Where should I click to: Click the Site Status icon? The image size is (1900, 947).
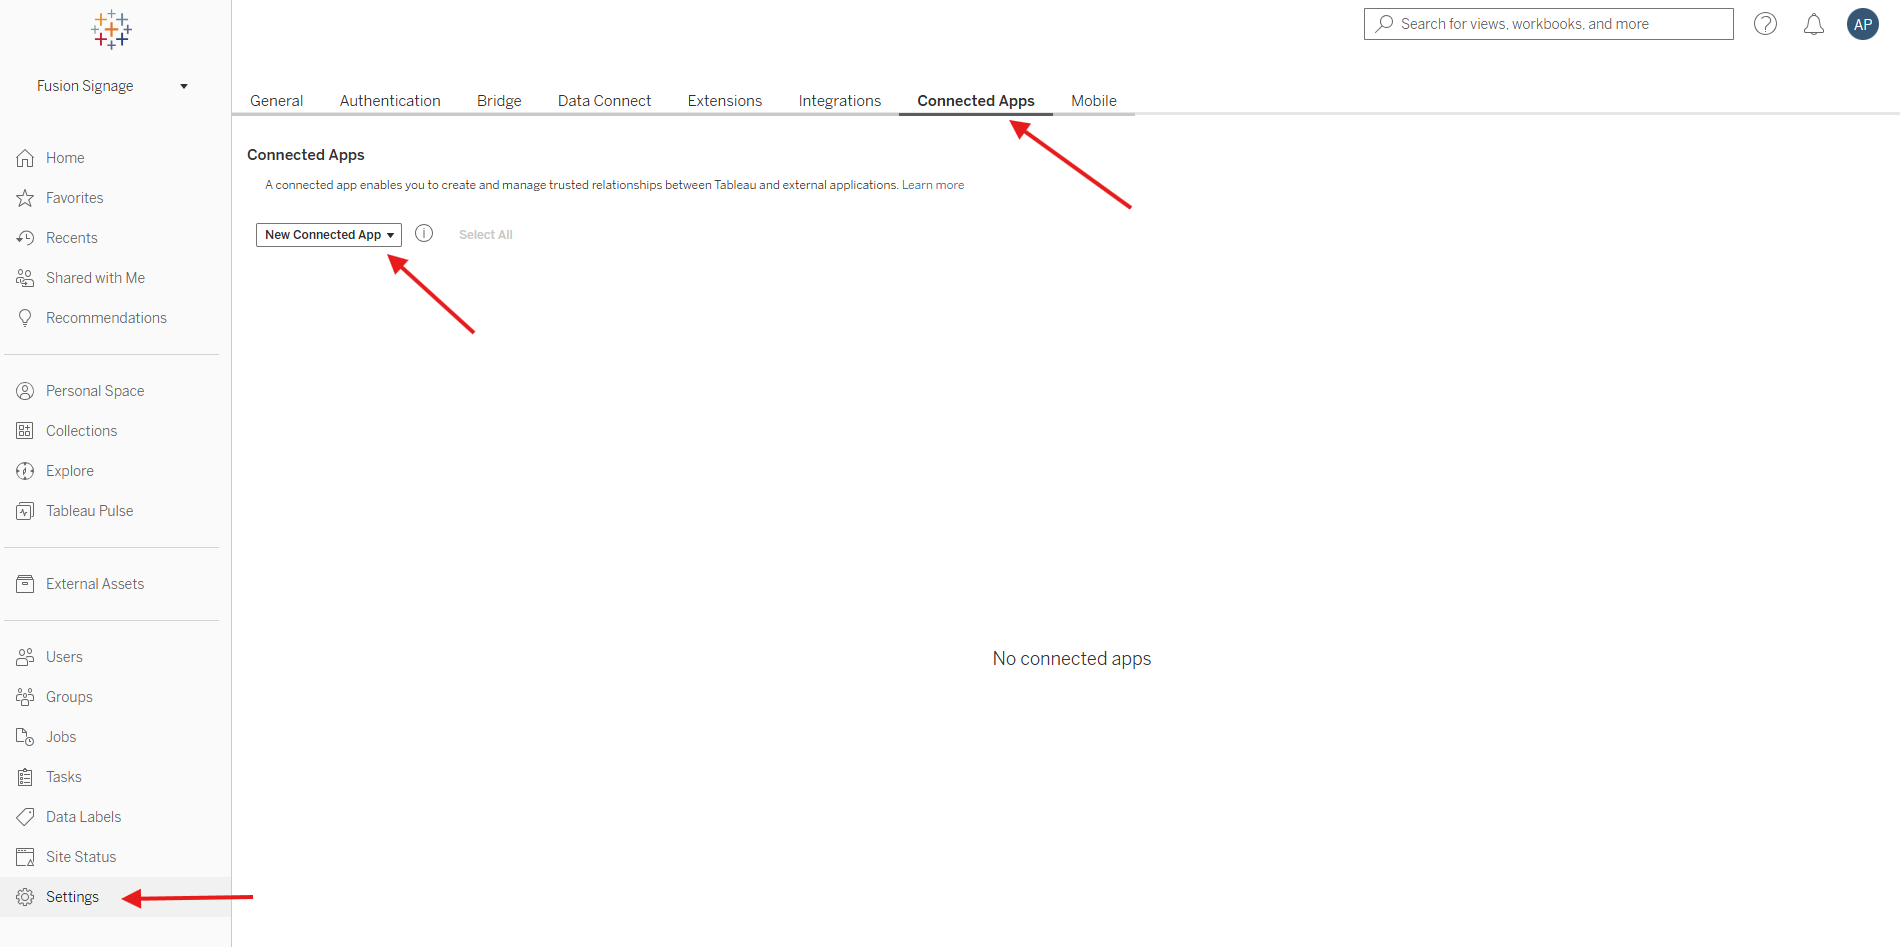click(25, 857)
